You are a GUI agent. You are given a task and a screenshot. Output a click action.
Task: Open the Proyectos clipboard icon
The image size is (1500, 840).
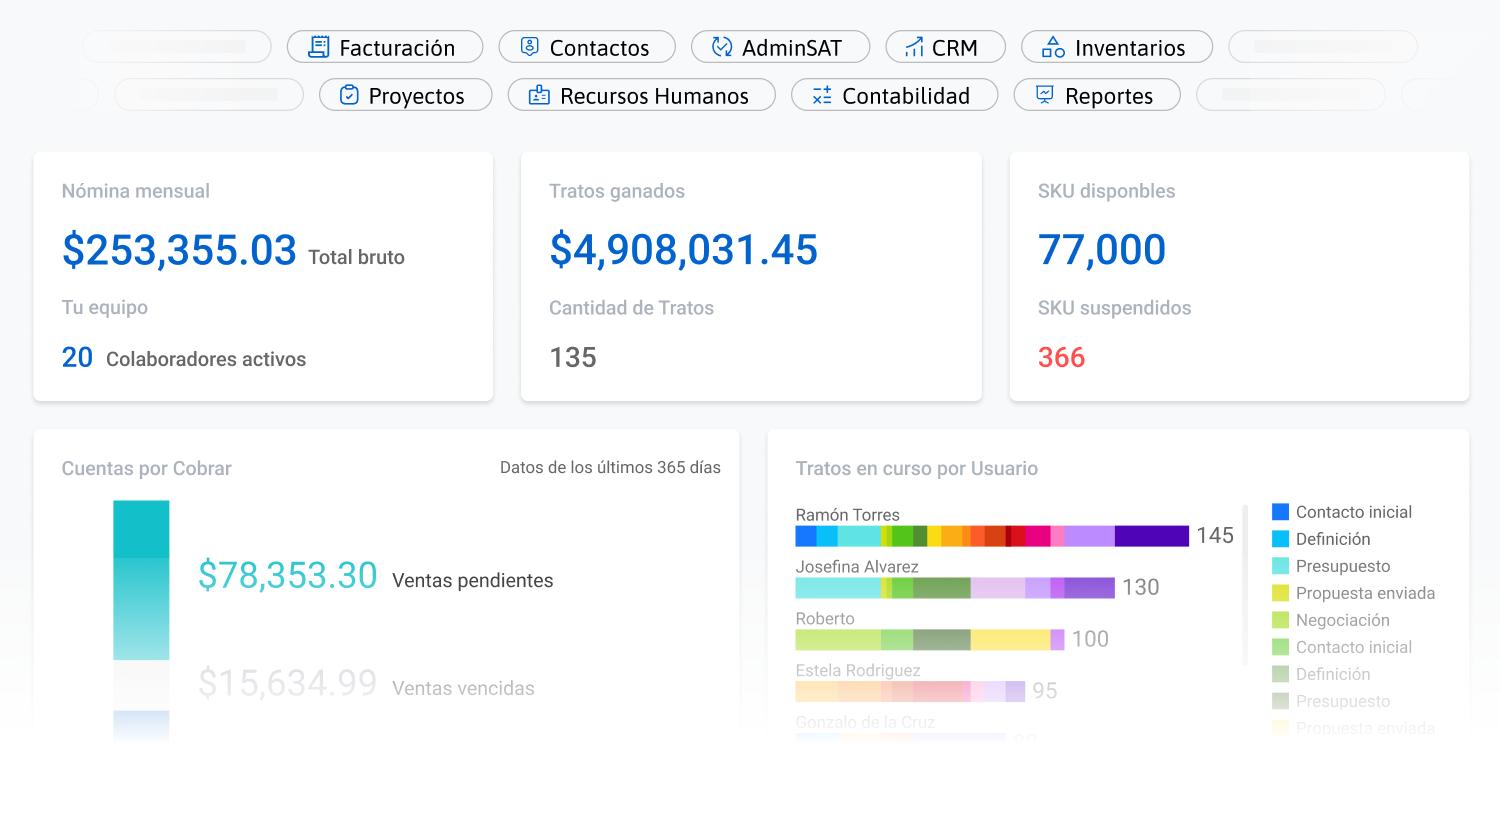tap(349, 95)
